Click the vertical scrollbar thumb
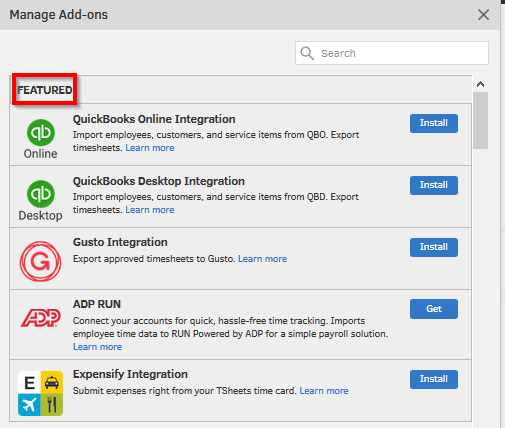 coord(480,120)
